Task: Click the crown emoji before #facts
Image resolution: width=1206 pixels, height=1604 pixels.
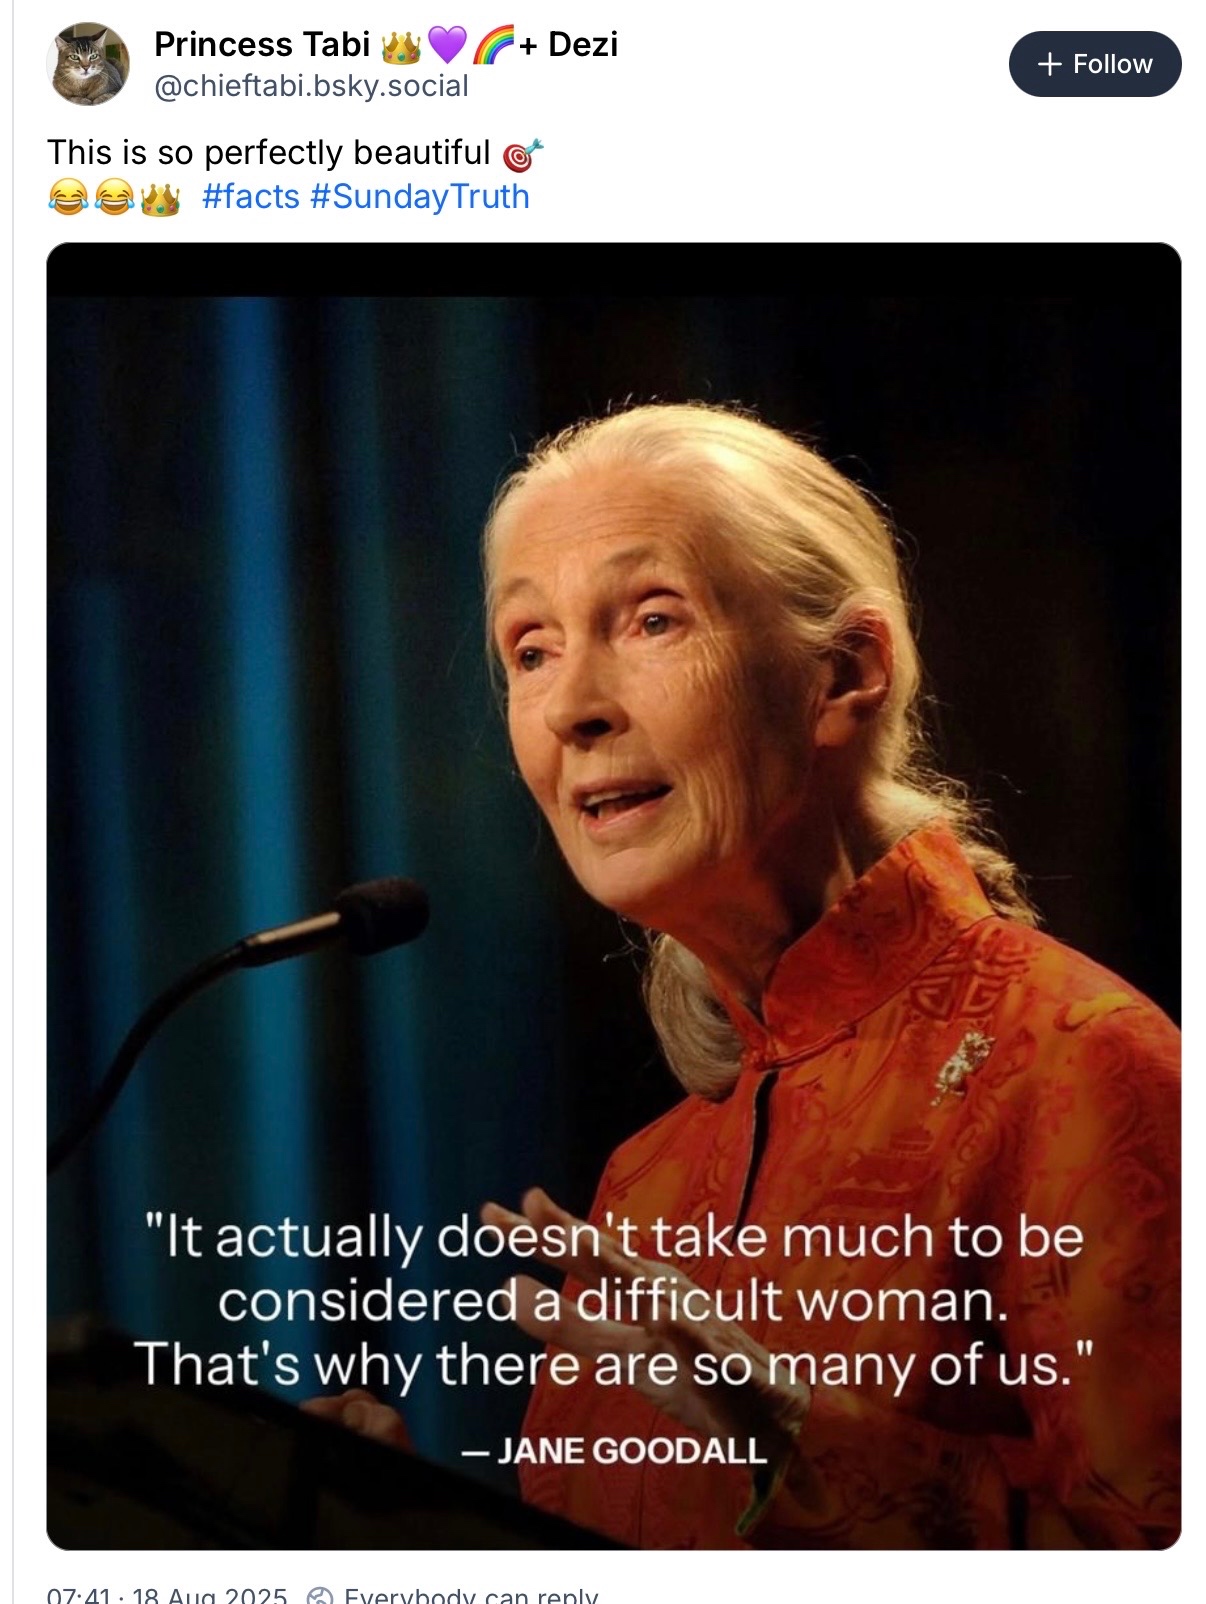Action: [160, 198]
